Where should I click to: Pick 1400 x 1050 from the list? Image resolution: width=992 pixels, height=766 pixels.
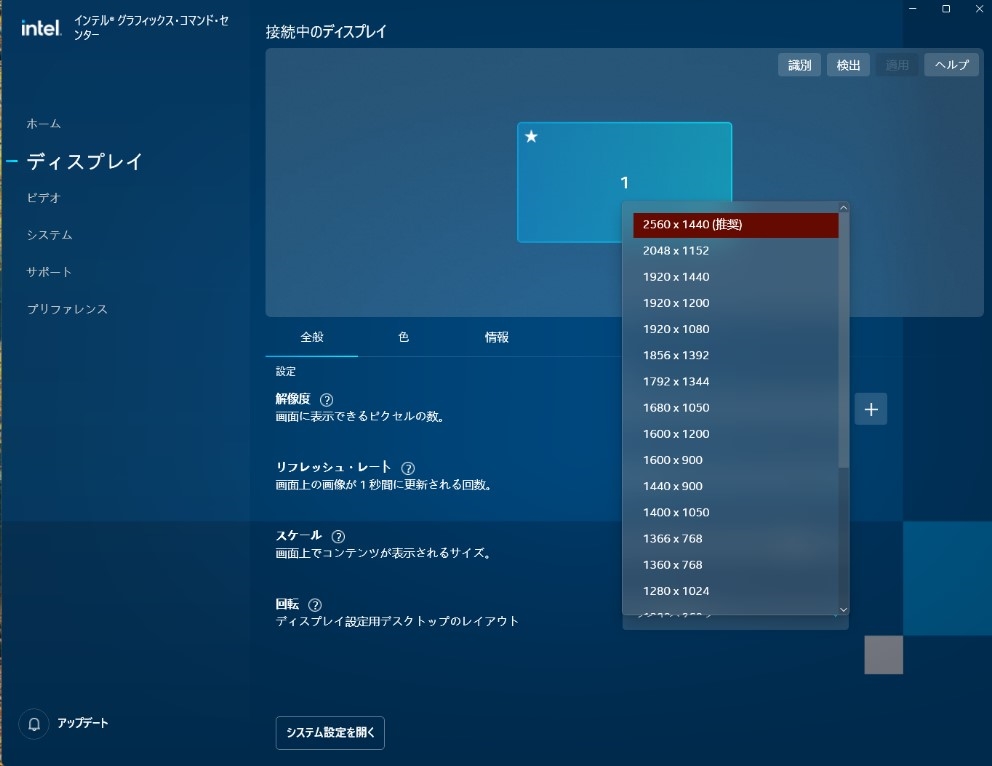[736, 513]
